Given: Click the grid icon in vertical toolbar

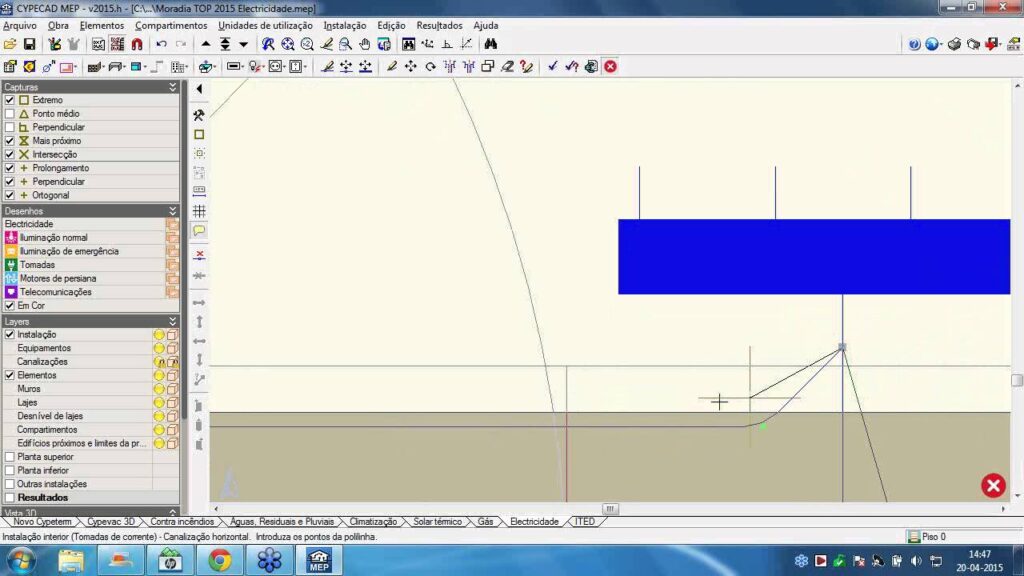Looking at the screenshot, I should 199,211.
